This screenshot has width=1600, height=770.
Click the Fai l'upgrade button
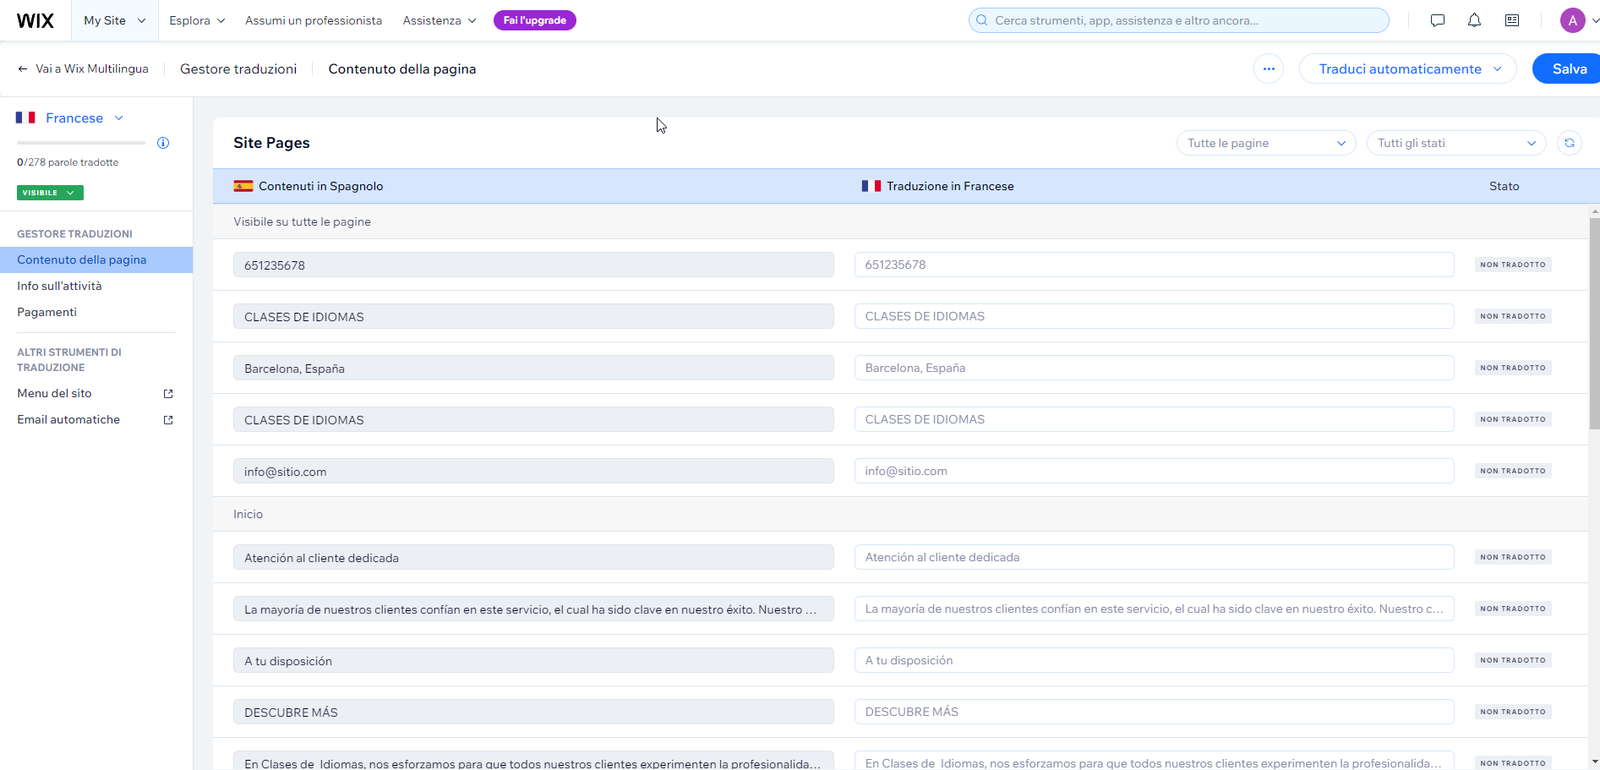(x=534, y=20)
